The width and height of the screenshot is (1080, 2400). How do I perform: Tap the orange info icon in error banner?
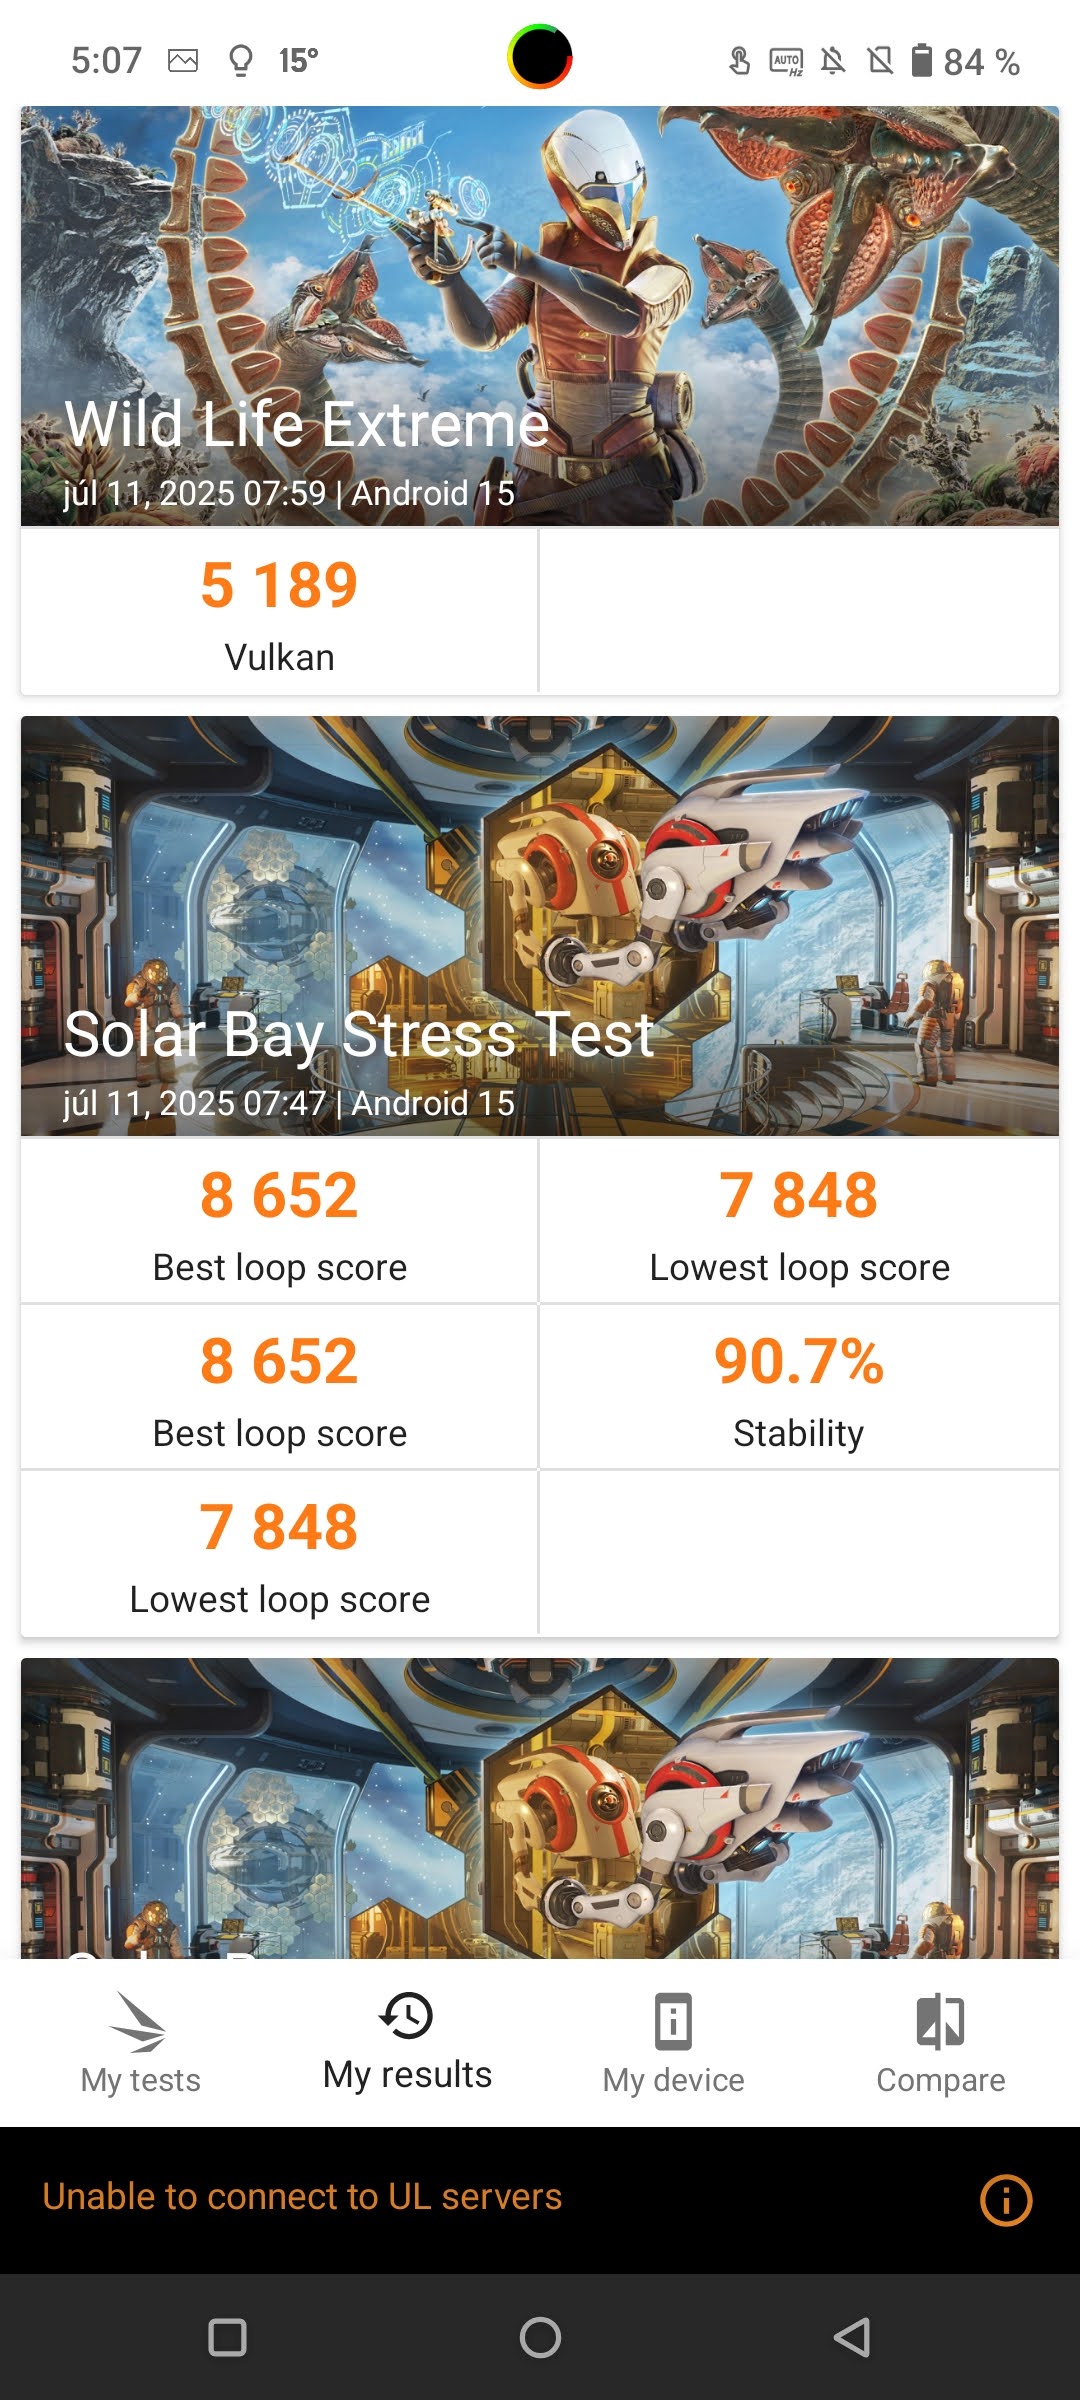(x=1005, y=2200)
